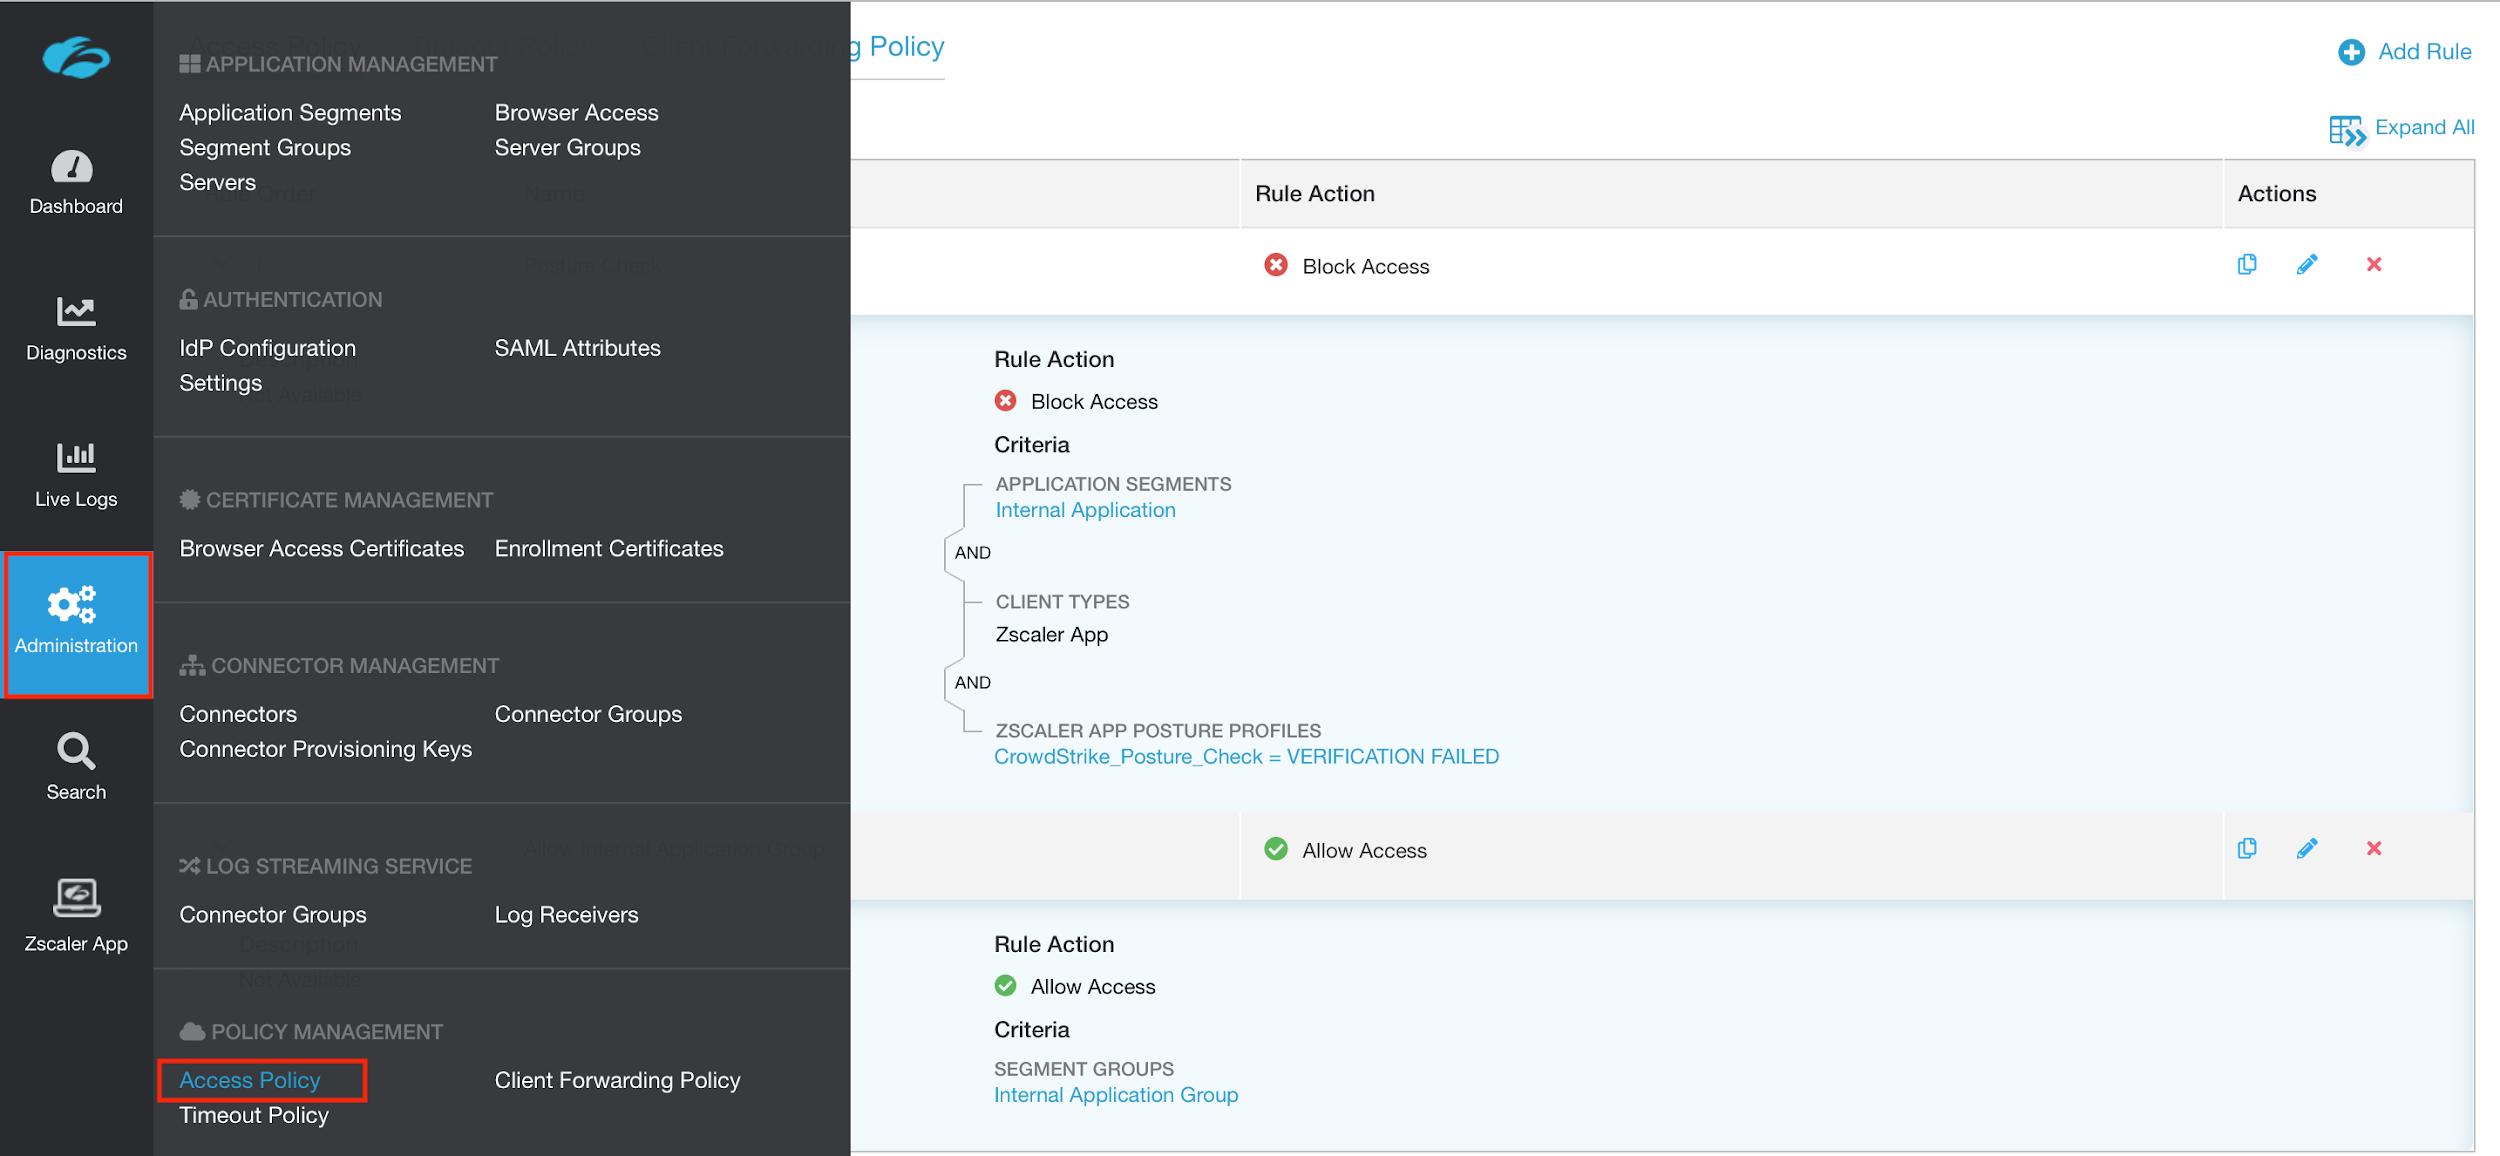Delete the Allow Access rule
Image resolution: width=2500 pixels, height=1156 pixels.
(2374, 849)
